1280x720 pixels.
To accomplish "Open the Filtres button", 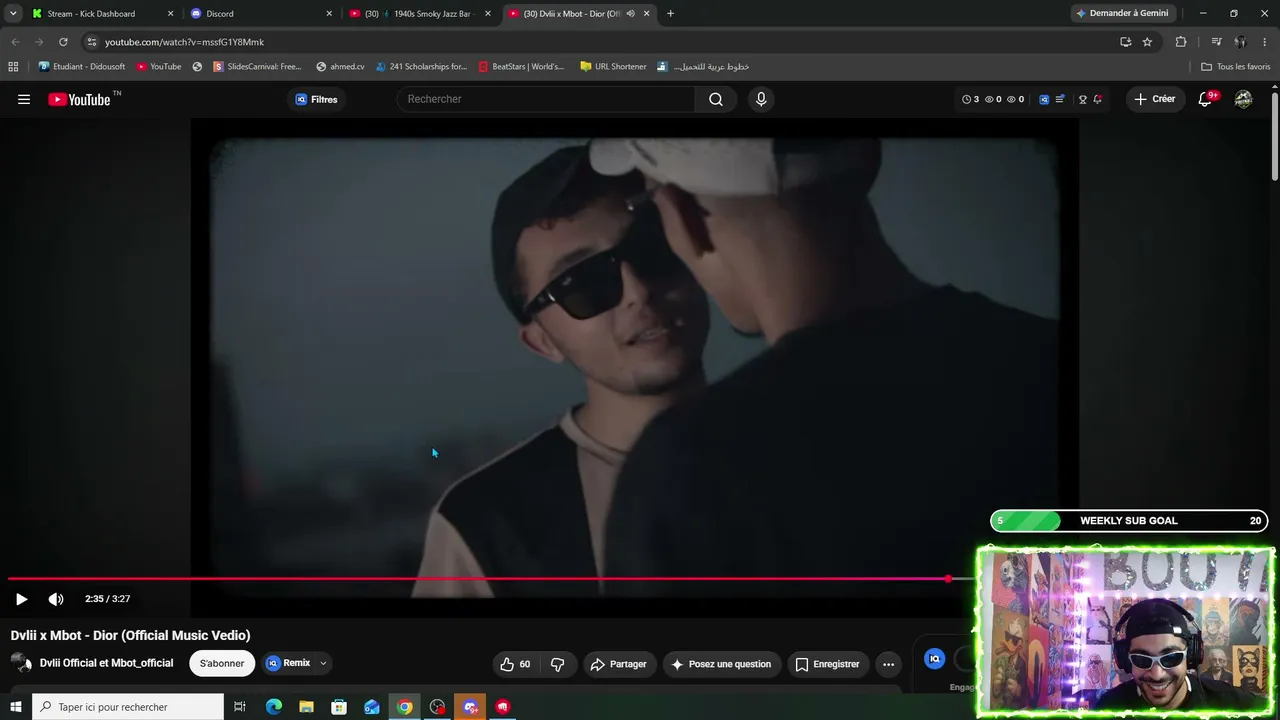I will (316, 99).
